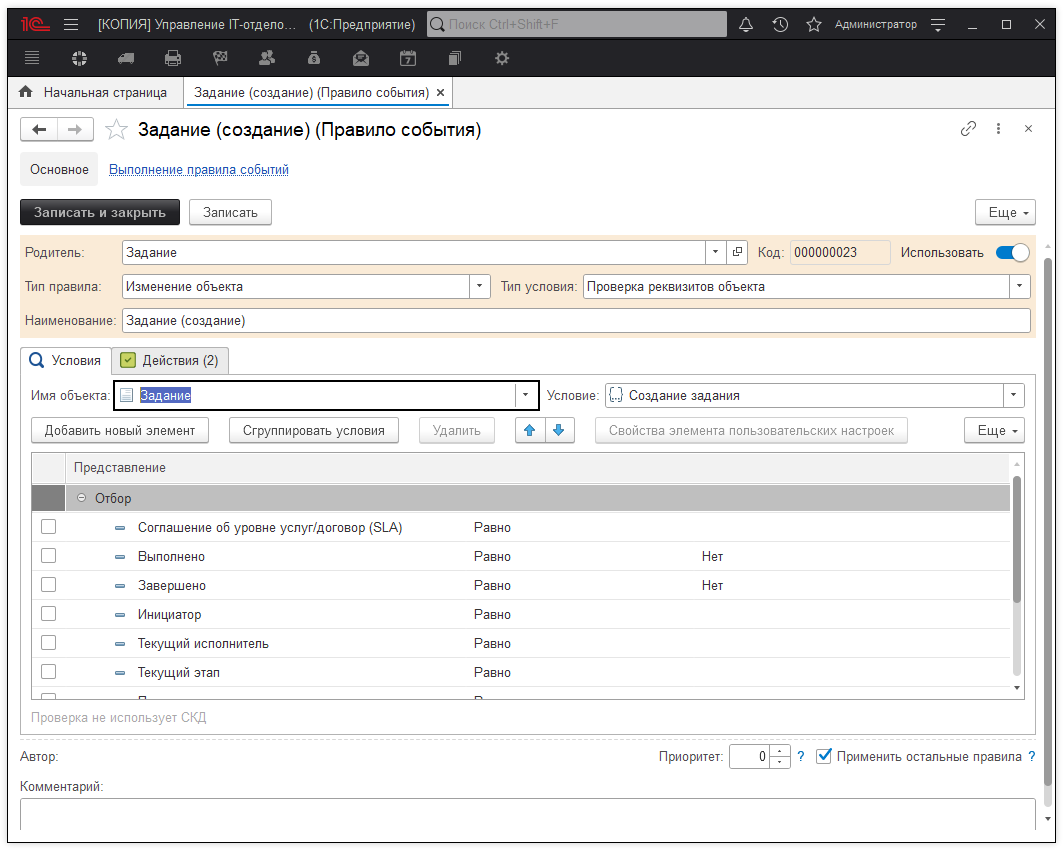Open the calendar section icon
Viewport: 1063px width, 850px height.
click(x=408, y=58)
